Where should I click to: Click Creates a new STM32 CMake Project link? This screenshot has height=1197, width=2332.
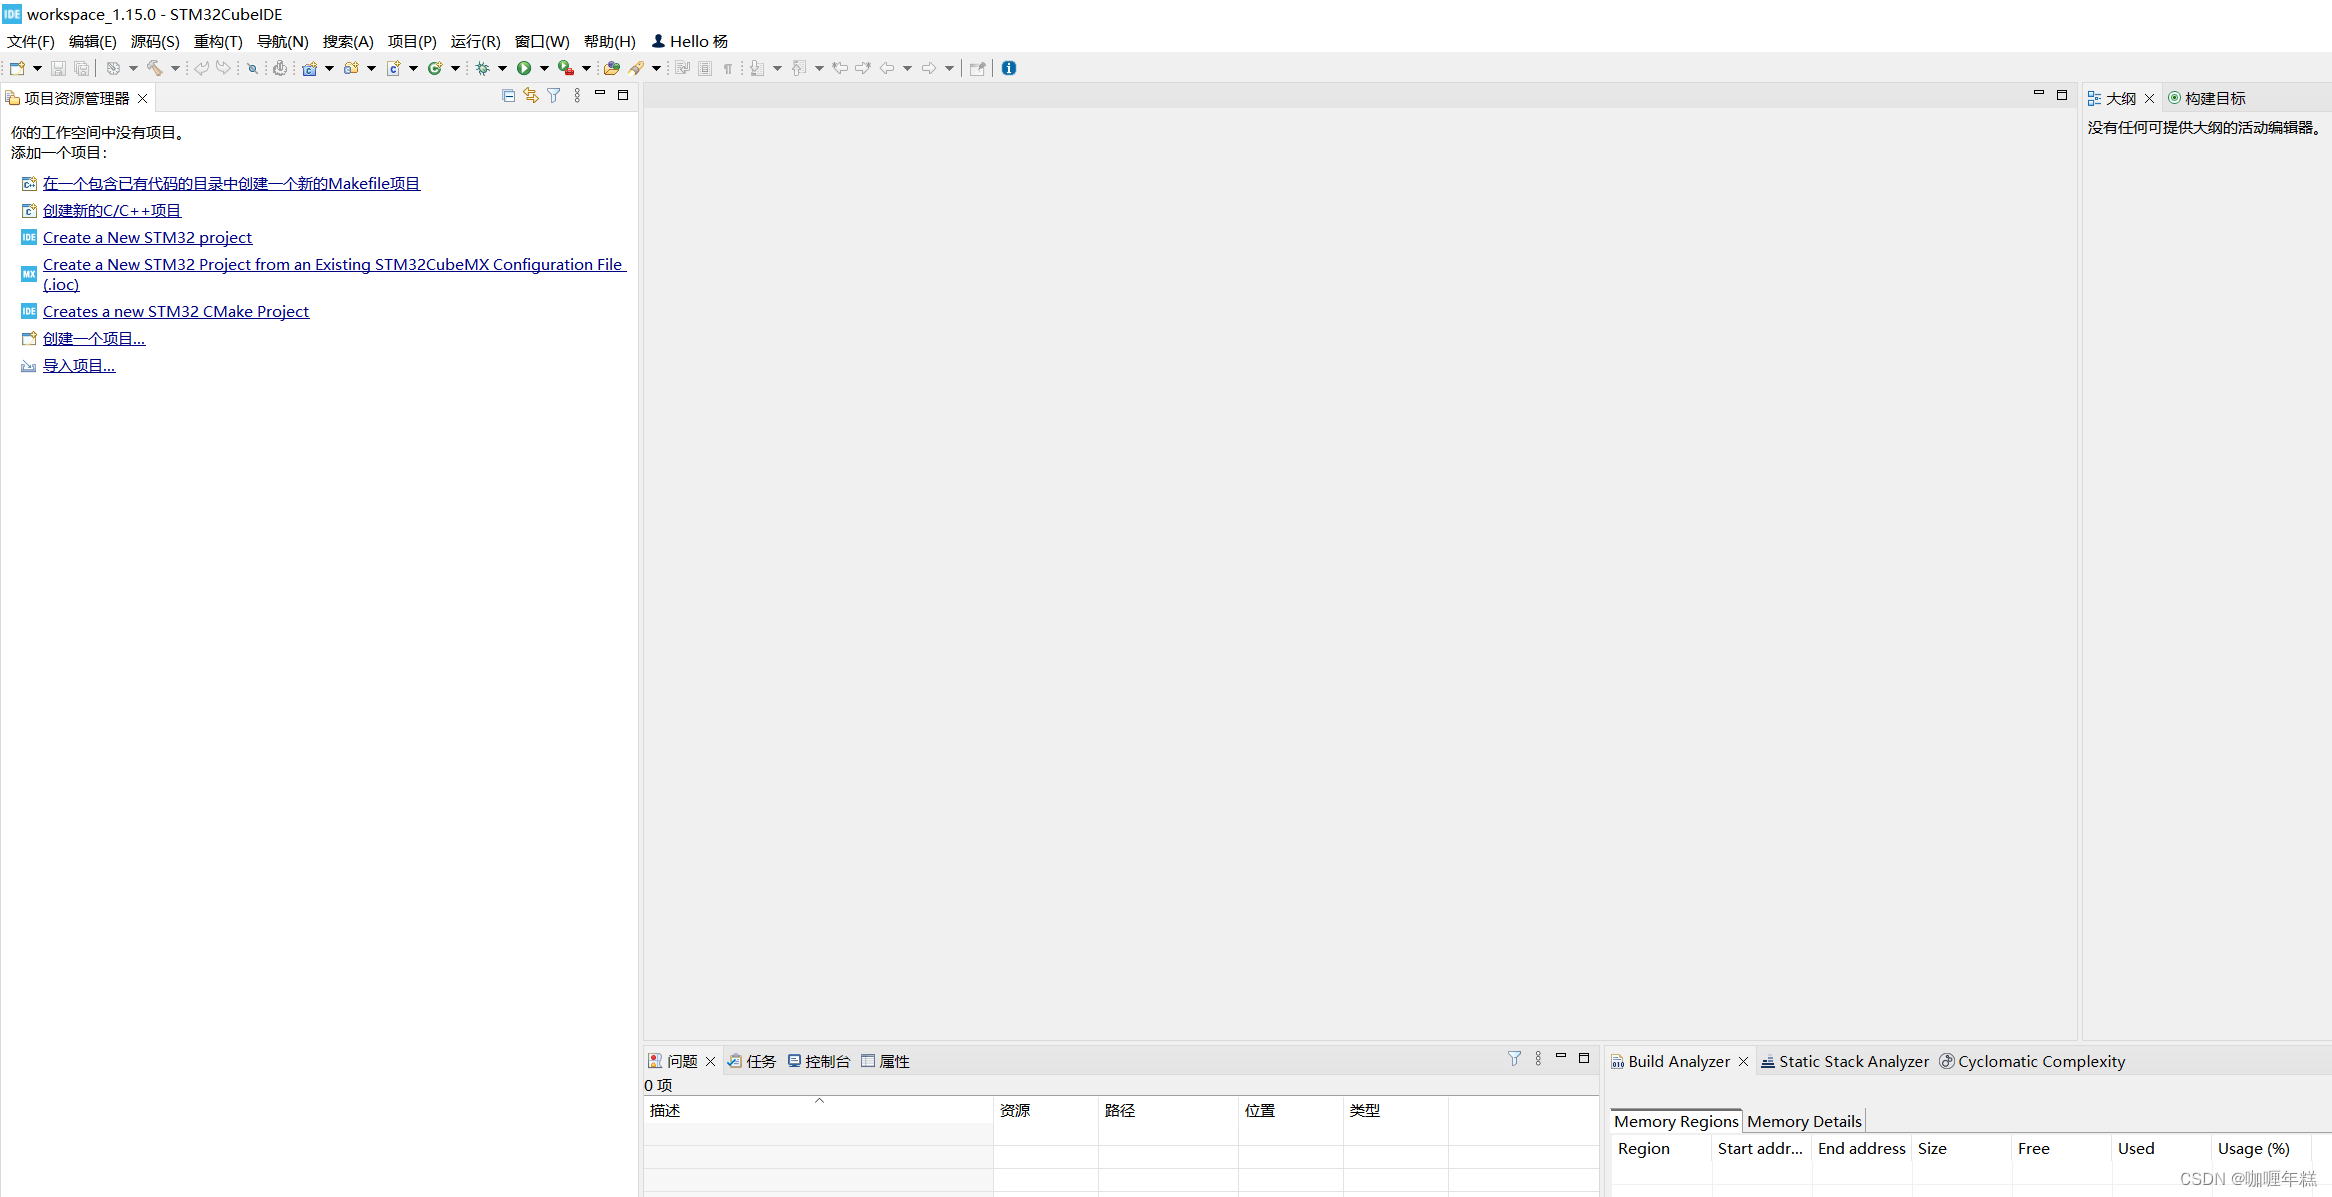tap(176, 311)
